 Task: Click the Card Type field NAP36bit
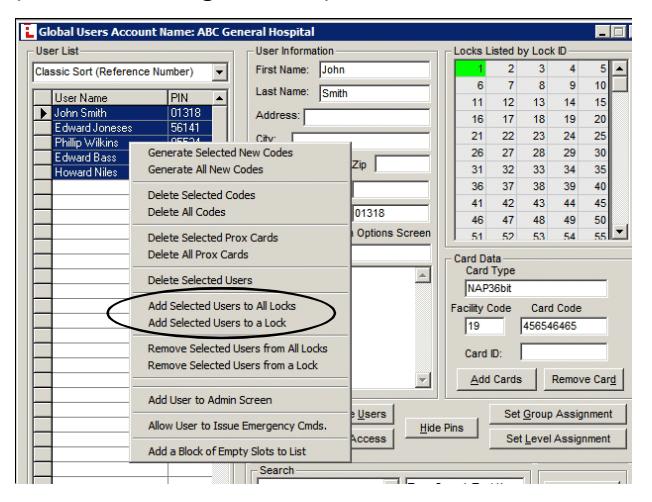point(536,288)
